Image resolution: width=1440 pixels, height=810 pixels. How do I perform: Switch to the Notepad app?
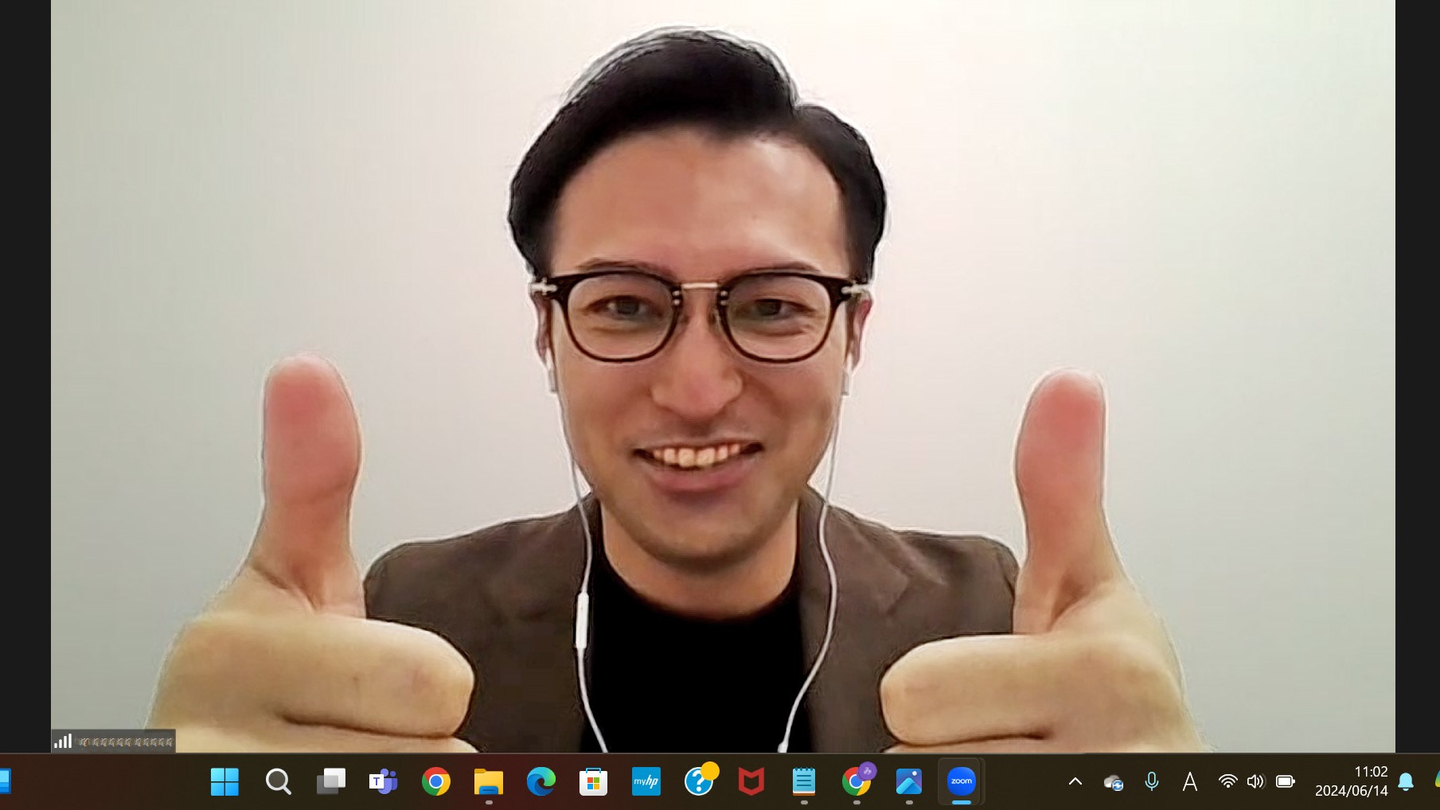coord(804,781)
